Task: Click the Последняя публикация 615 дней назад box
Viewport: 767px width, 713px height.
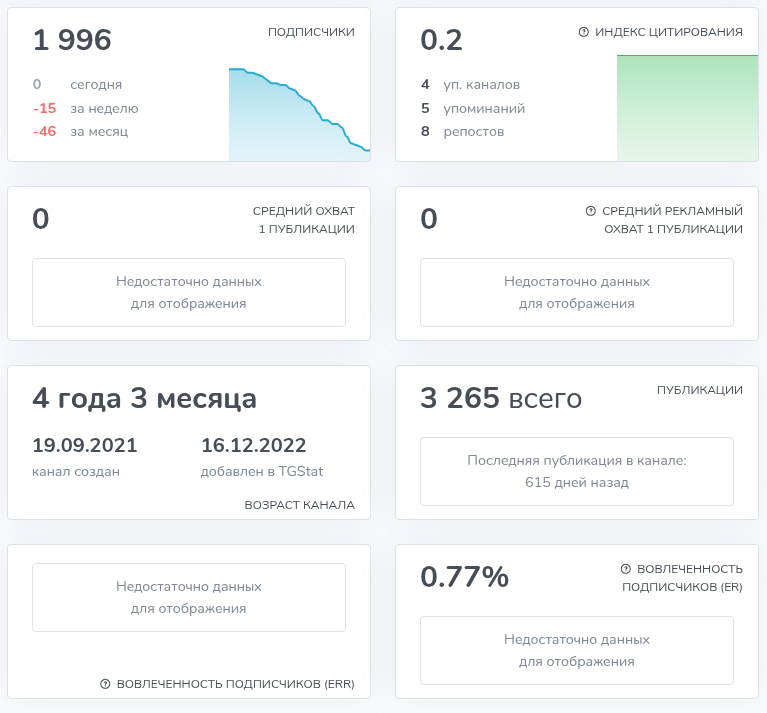Action: (577, 471)
